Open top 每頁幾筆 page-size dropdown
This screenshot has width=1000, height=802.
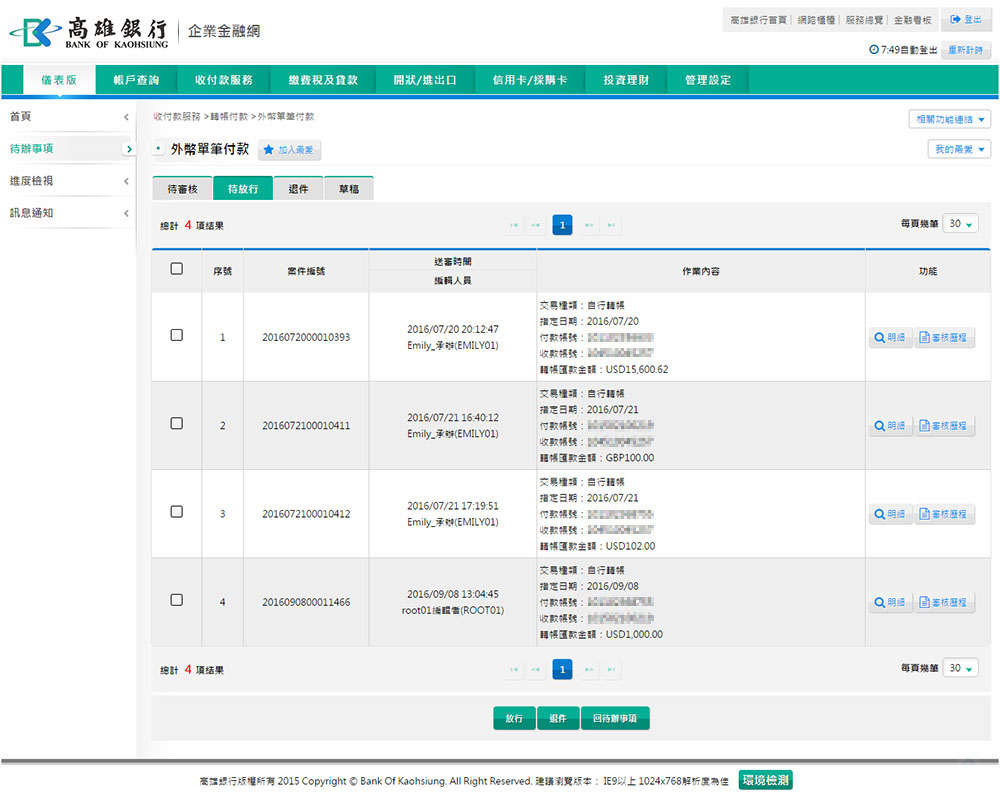[x=960, y=224]
